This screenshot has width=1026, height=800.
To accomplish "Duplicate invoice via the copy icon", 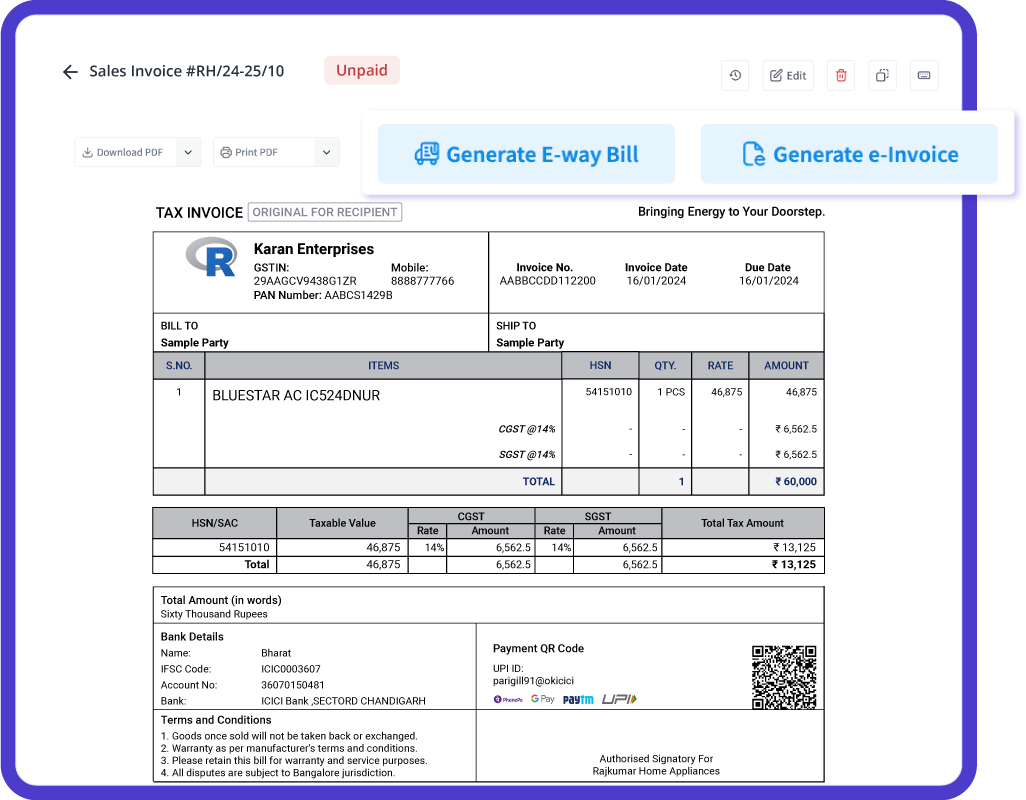I will tap(882, 75).
